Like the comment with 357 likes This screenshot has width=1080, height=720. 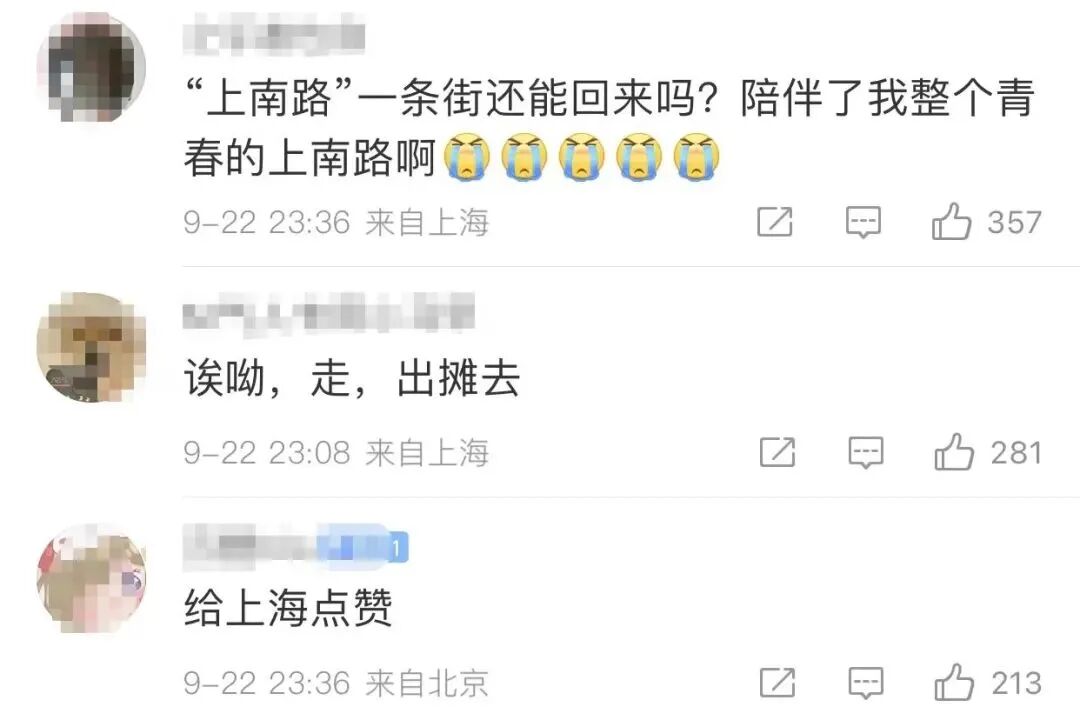pos(951,221)
